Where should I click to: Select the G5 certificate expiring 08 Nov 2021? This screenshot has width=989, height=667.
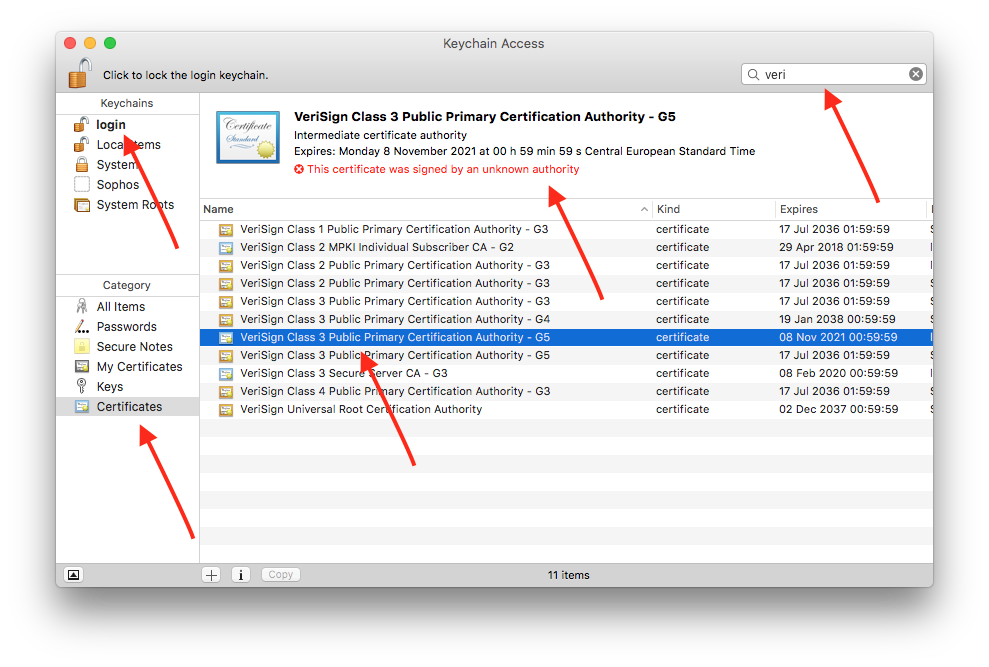(566, 338)
